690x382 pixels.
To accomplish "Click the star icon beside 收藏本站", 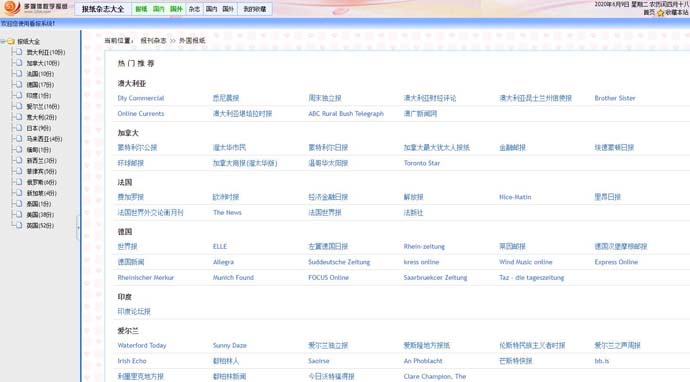I will (x=661, y=13).
